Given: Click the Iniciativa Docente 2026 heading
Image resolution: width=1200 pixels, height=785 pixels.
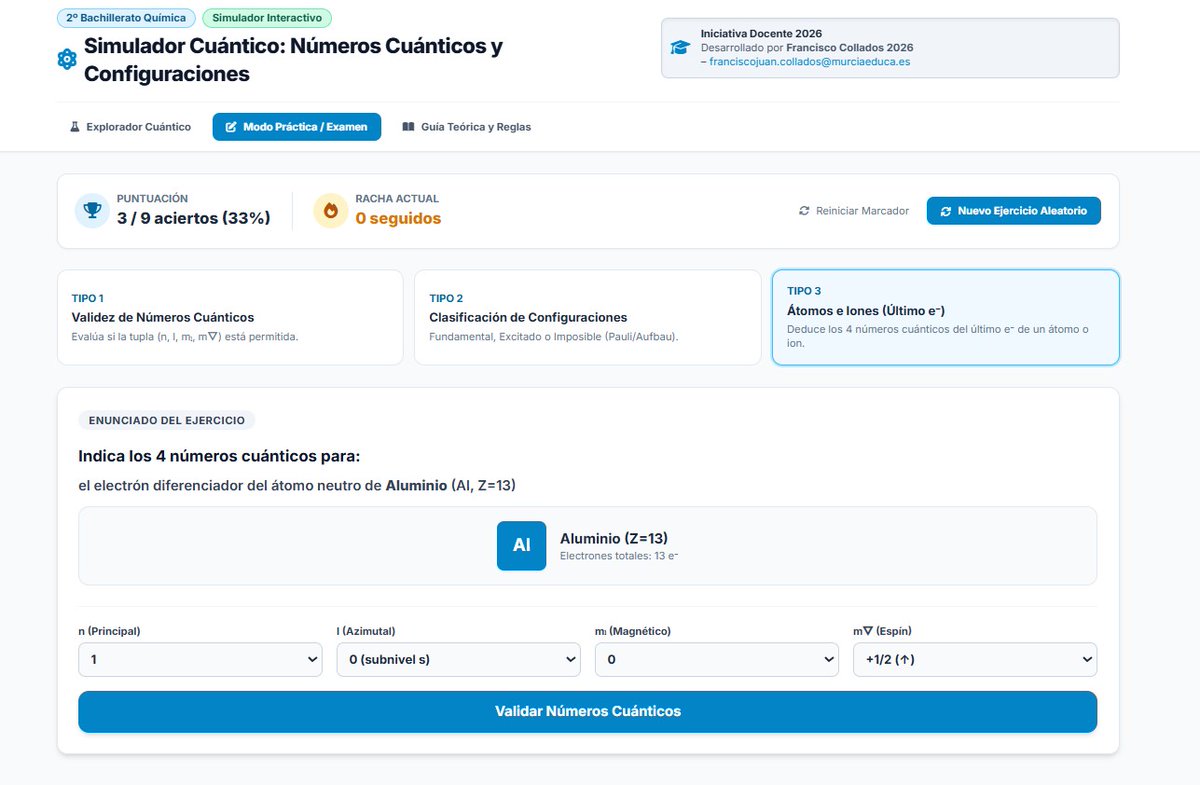Looking at the screenshot, I should pos(762,34).
